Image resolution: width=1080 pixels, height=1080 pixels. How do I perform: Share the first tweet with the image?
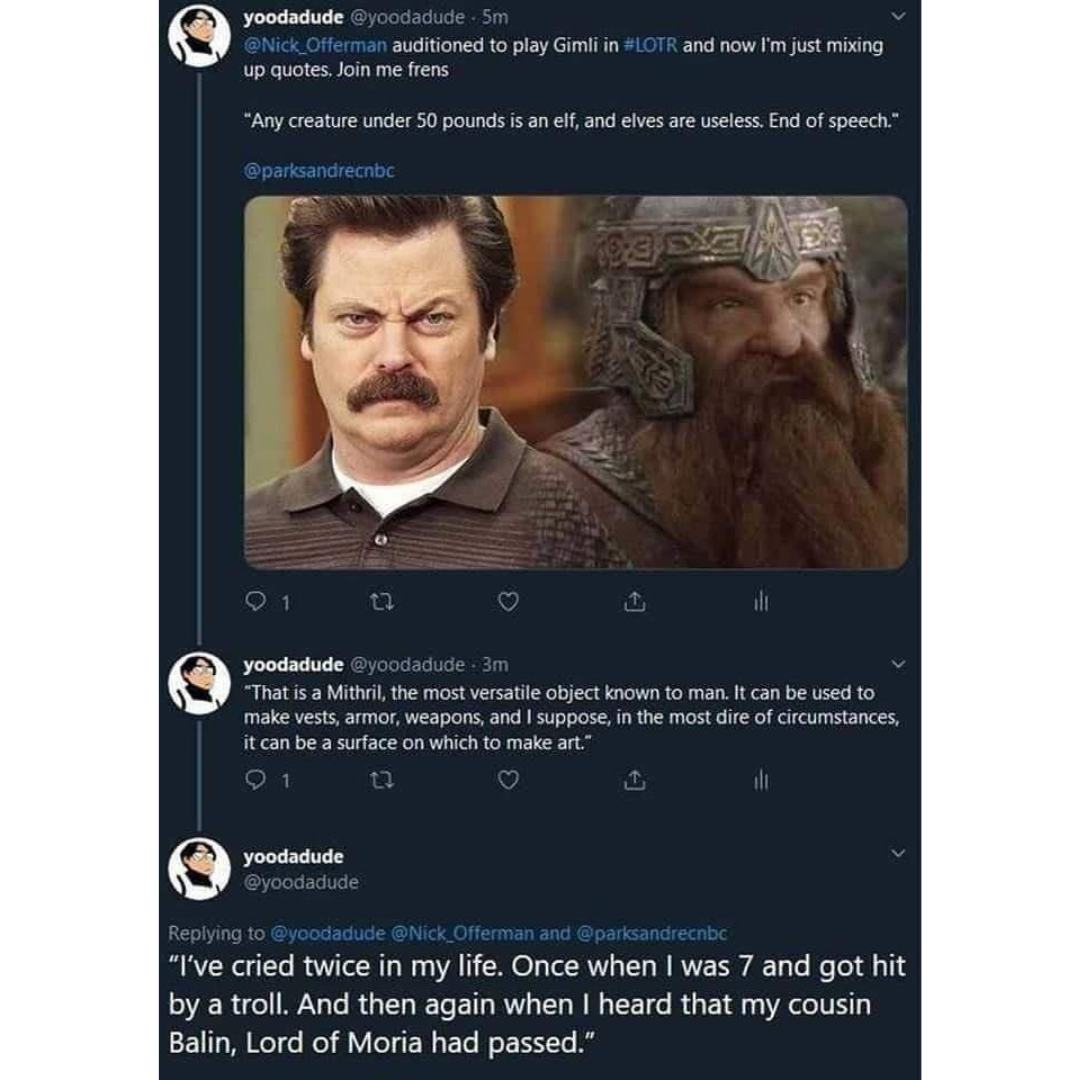[631, 601]
